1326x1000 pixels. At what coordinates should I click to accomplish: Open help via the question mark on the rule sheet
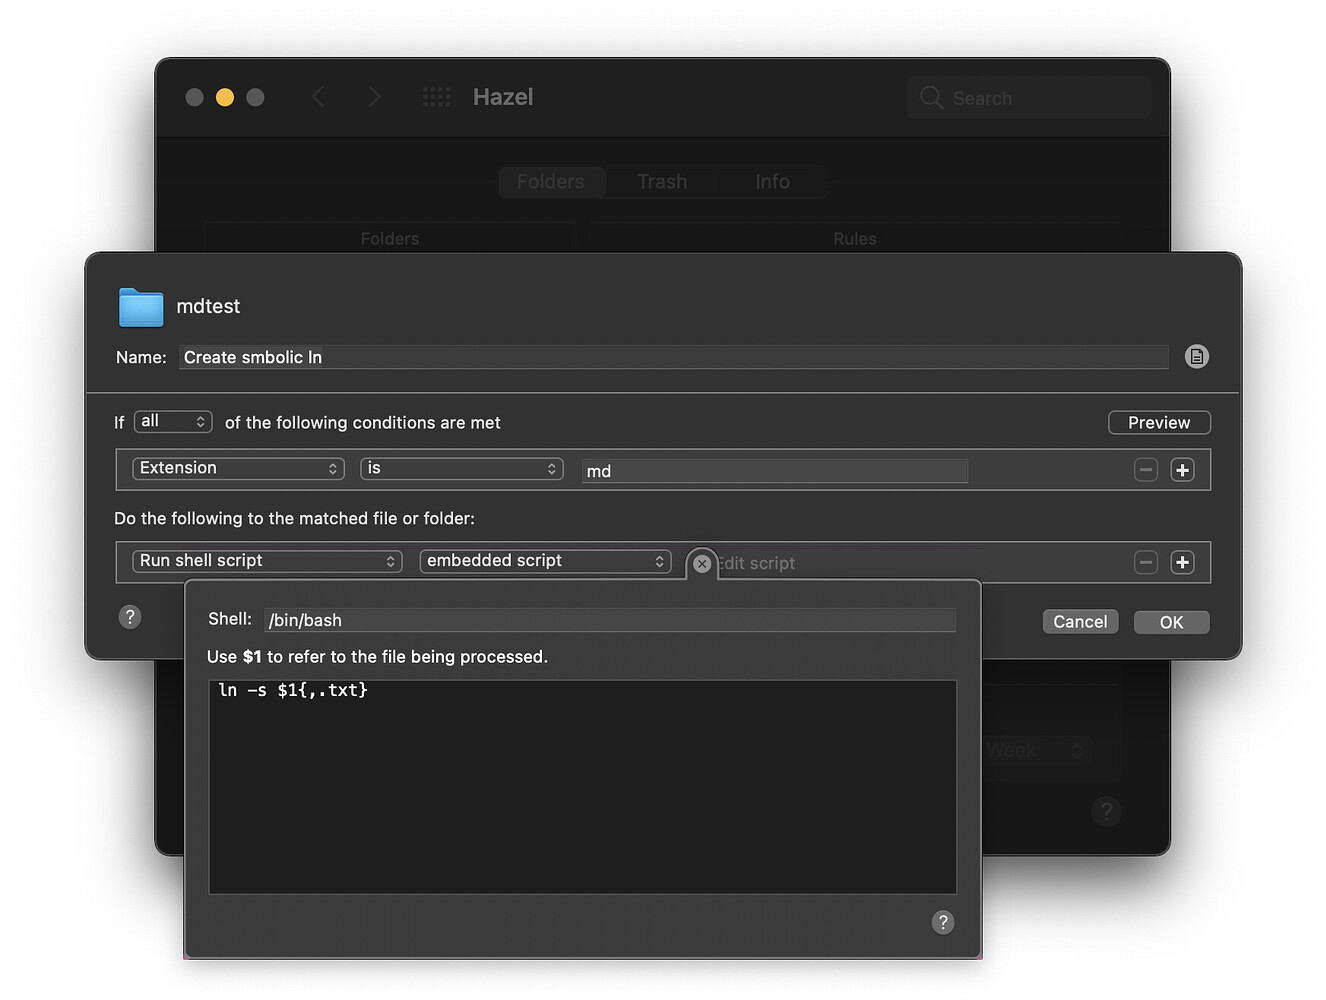click(129, 616)
